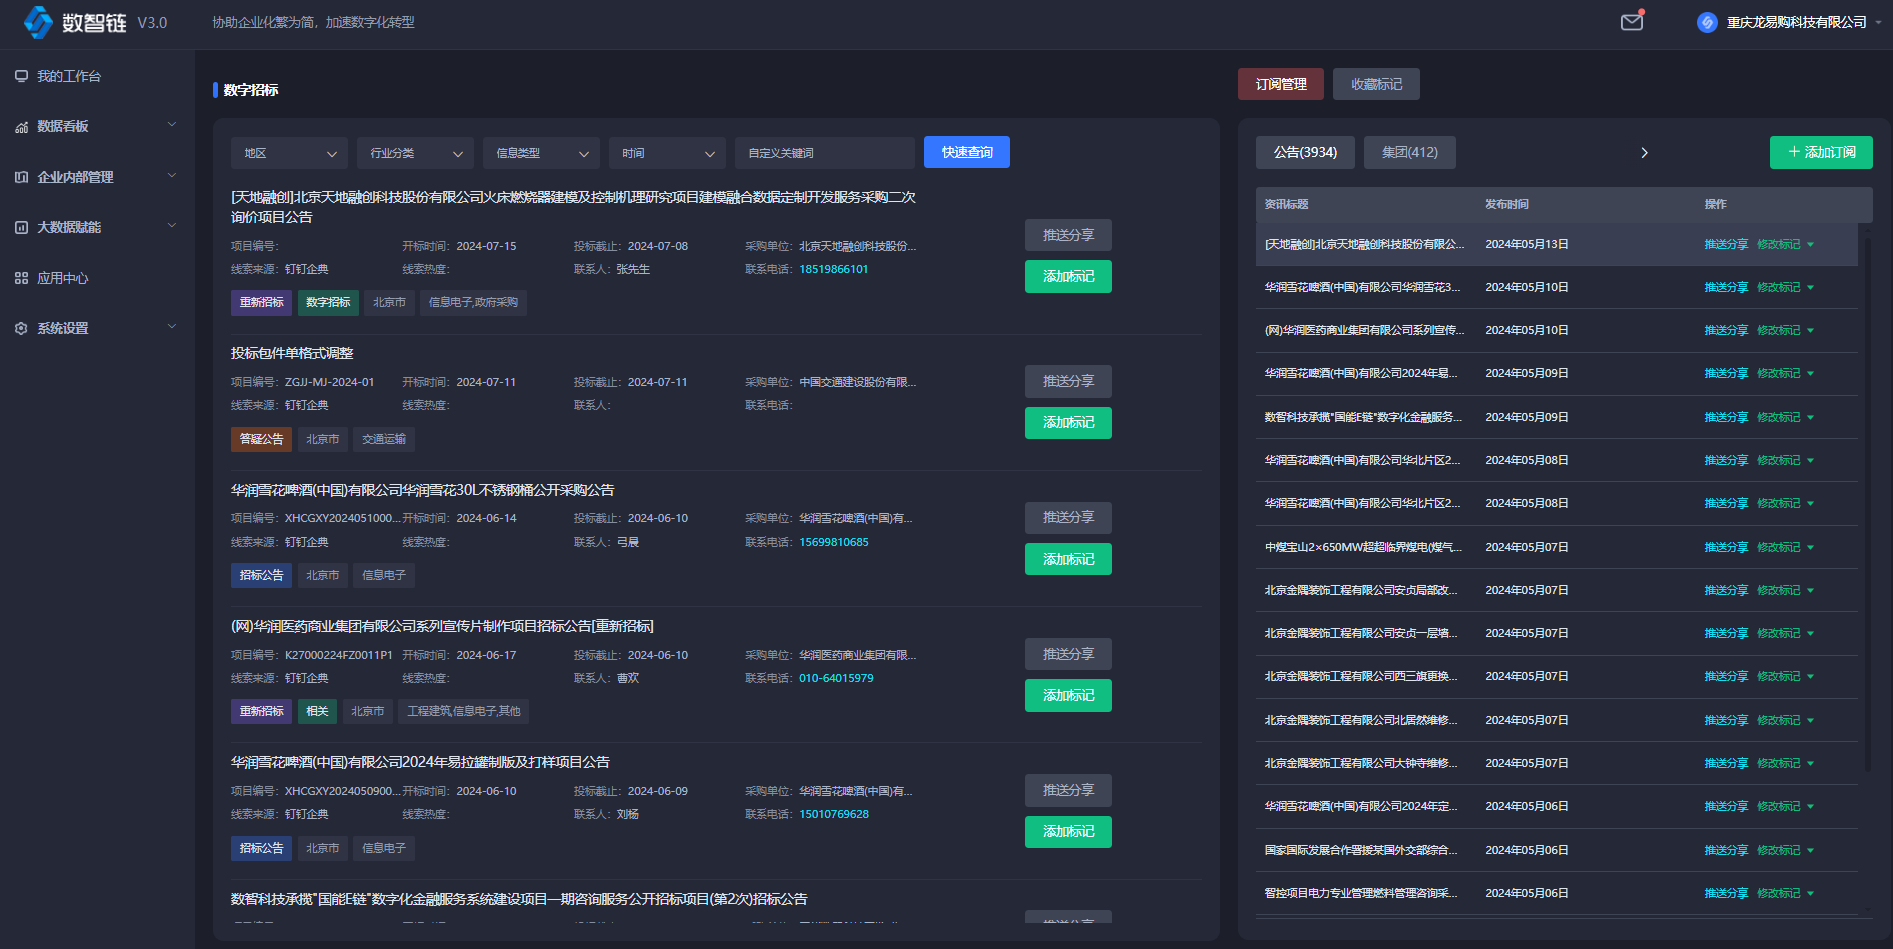Open 智控项目电力专业管理 table row title
The width and height of the screenshot is (1893, 949).
point(1360,894)
